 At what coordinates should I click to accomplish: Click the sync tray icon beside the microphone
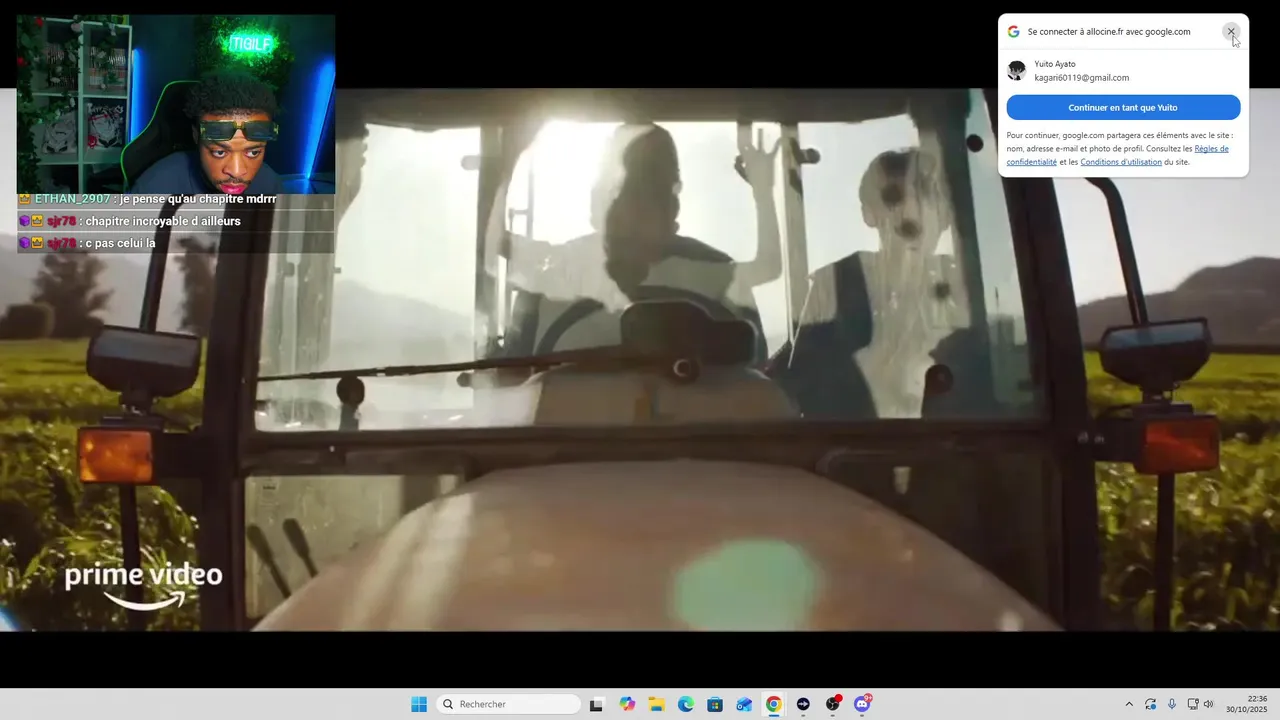pyautogui.click(x=1151, y=704)
